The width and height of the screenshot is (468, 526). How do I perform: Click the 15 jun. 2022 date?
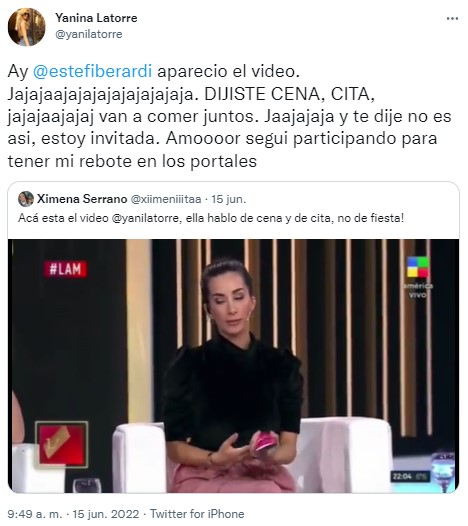(x=106, y=514)
